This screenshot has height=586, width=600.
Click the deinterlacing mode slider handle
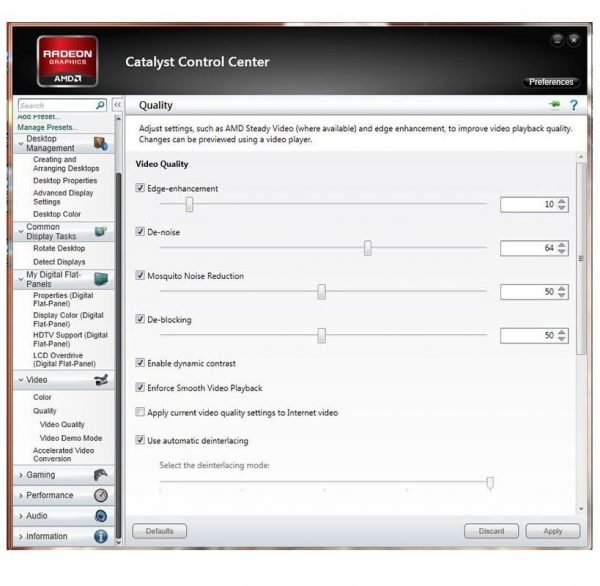point(490,483)
